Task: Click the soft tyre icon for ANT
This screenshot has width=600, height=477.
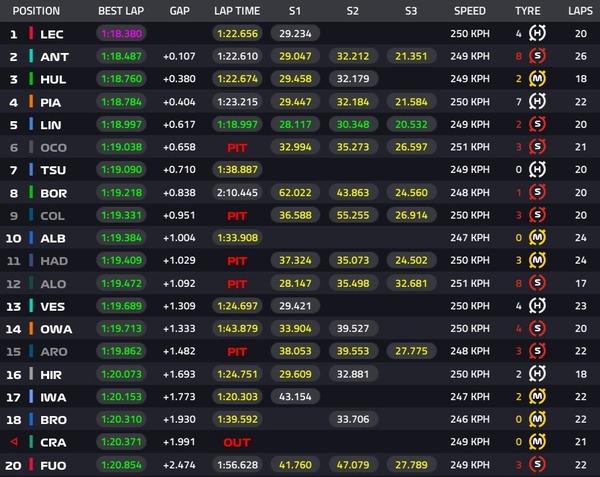Action: point(537,56)
